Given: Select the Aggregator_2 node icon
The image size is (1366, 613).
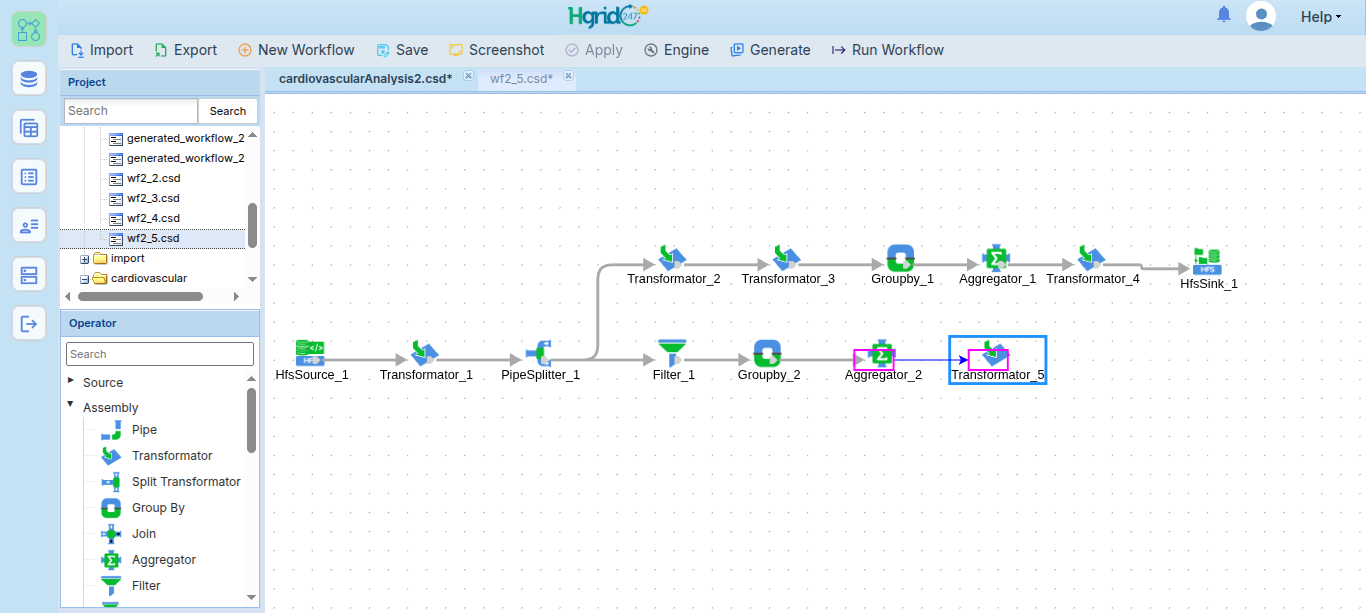Looking at the screenshot, I should pos(881,353).
